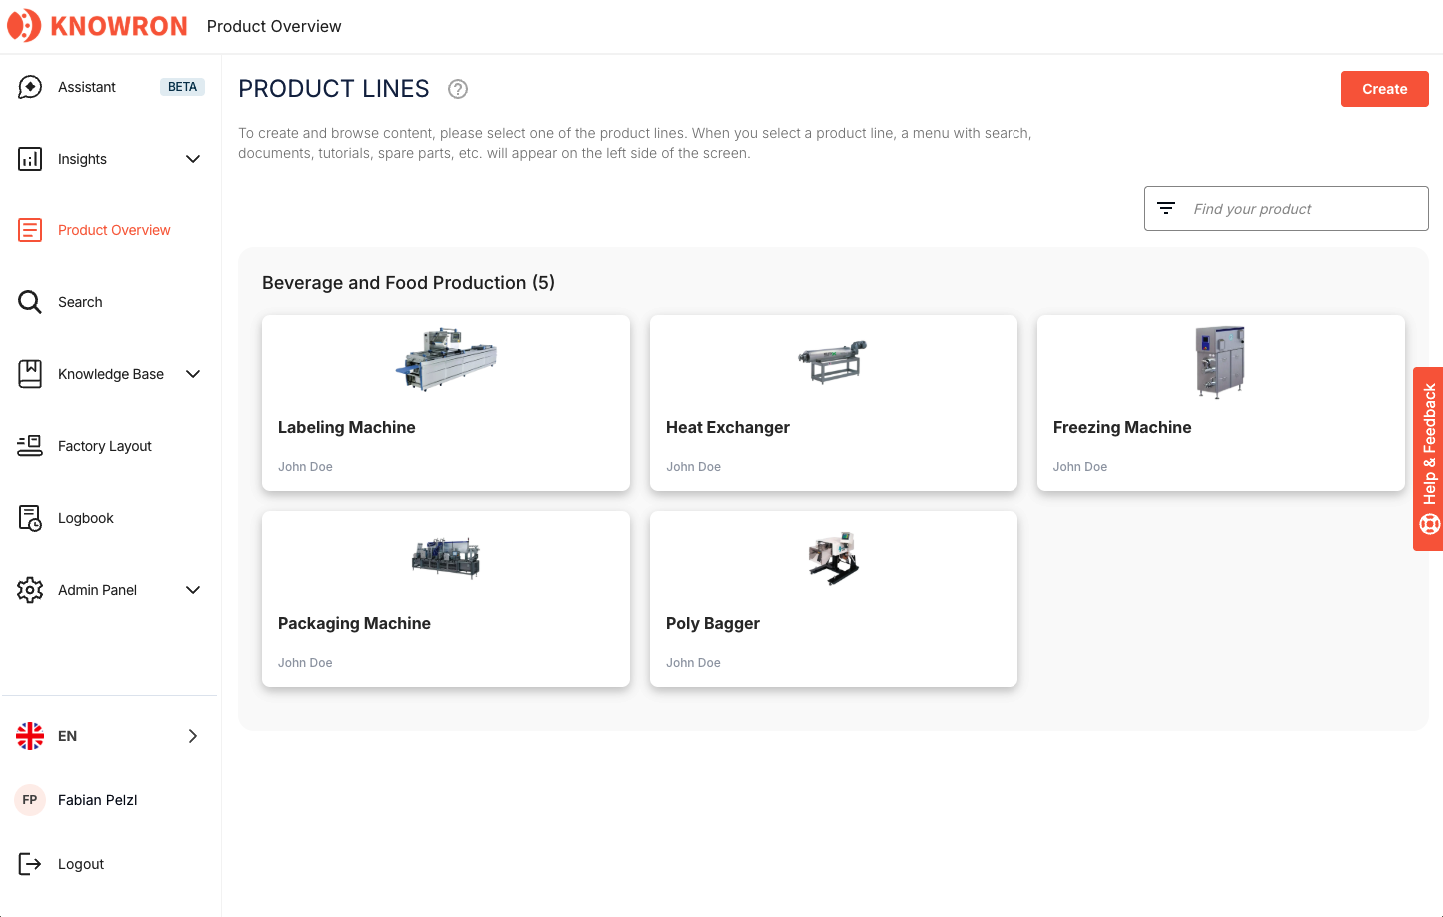Click the UK flag language icon

30,736
